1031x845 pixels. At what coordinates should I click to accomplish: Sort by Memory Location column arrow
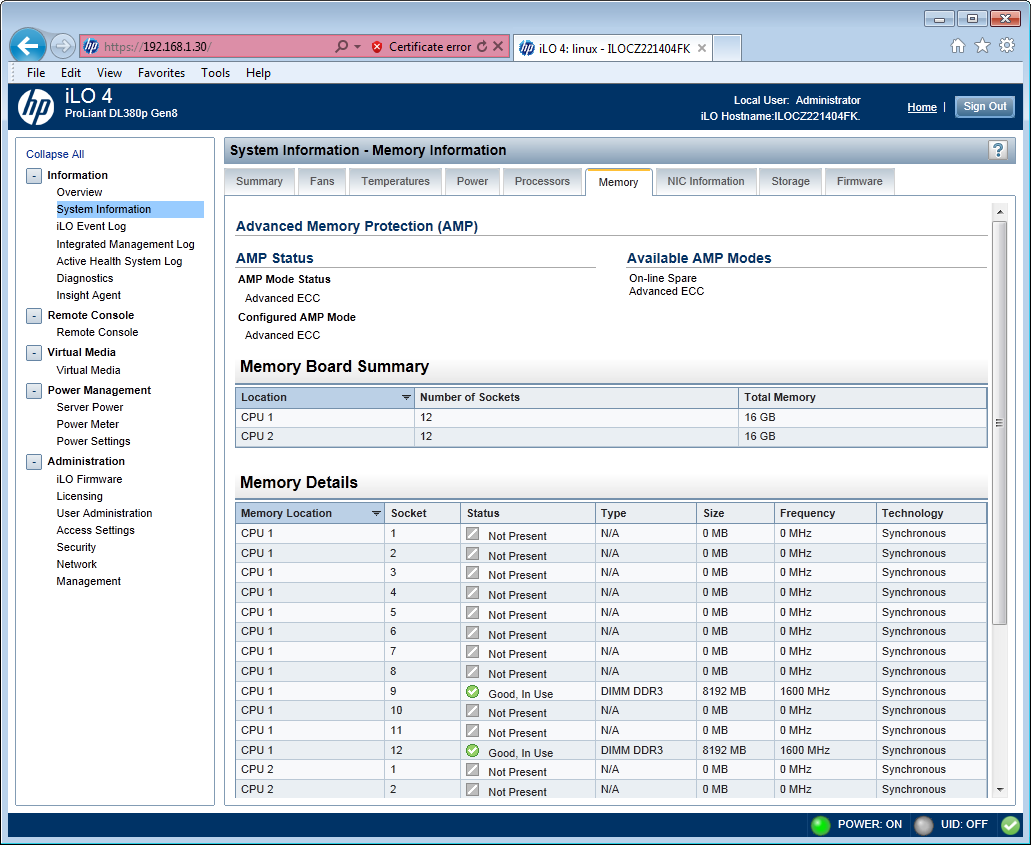point(376,513)
